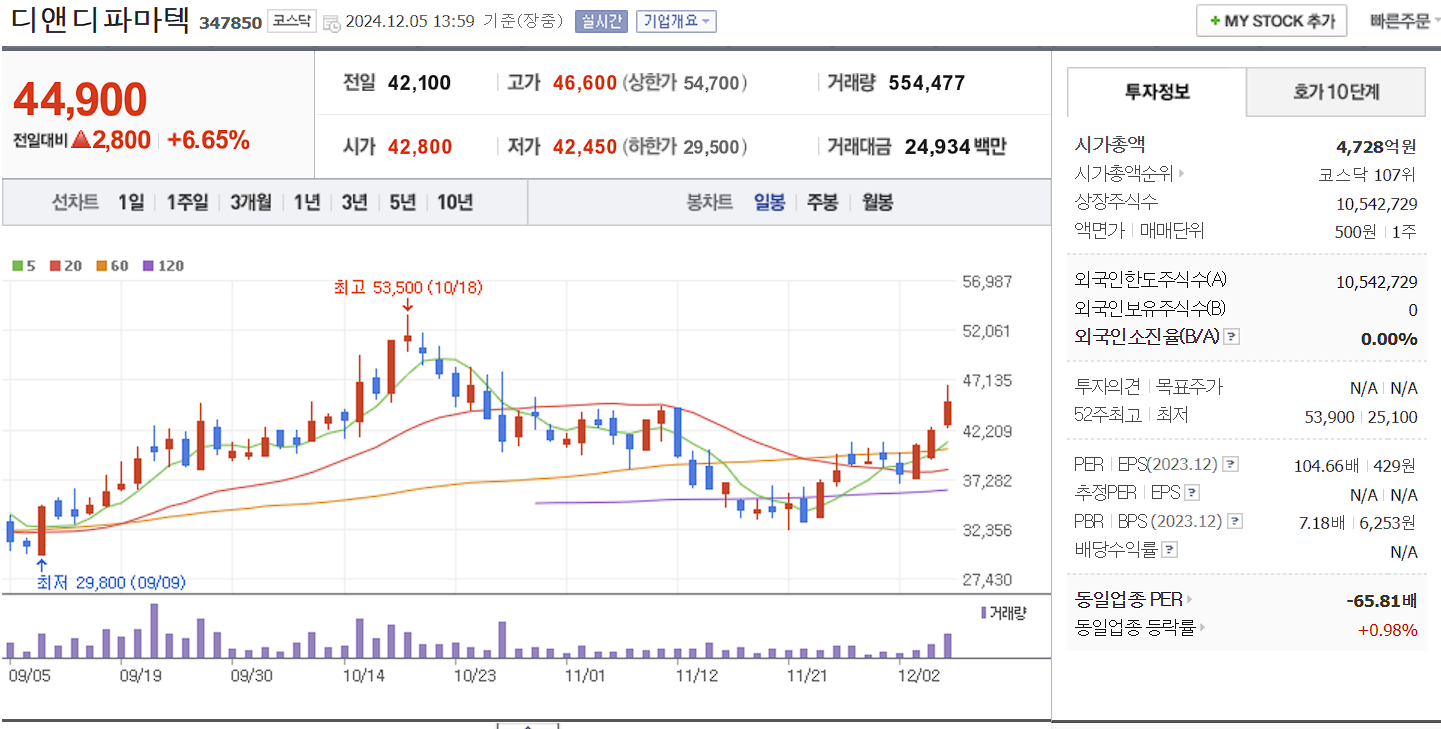Click the -65.81배 industry PER value

(1382, 601)
